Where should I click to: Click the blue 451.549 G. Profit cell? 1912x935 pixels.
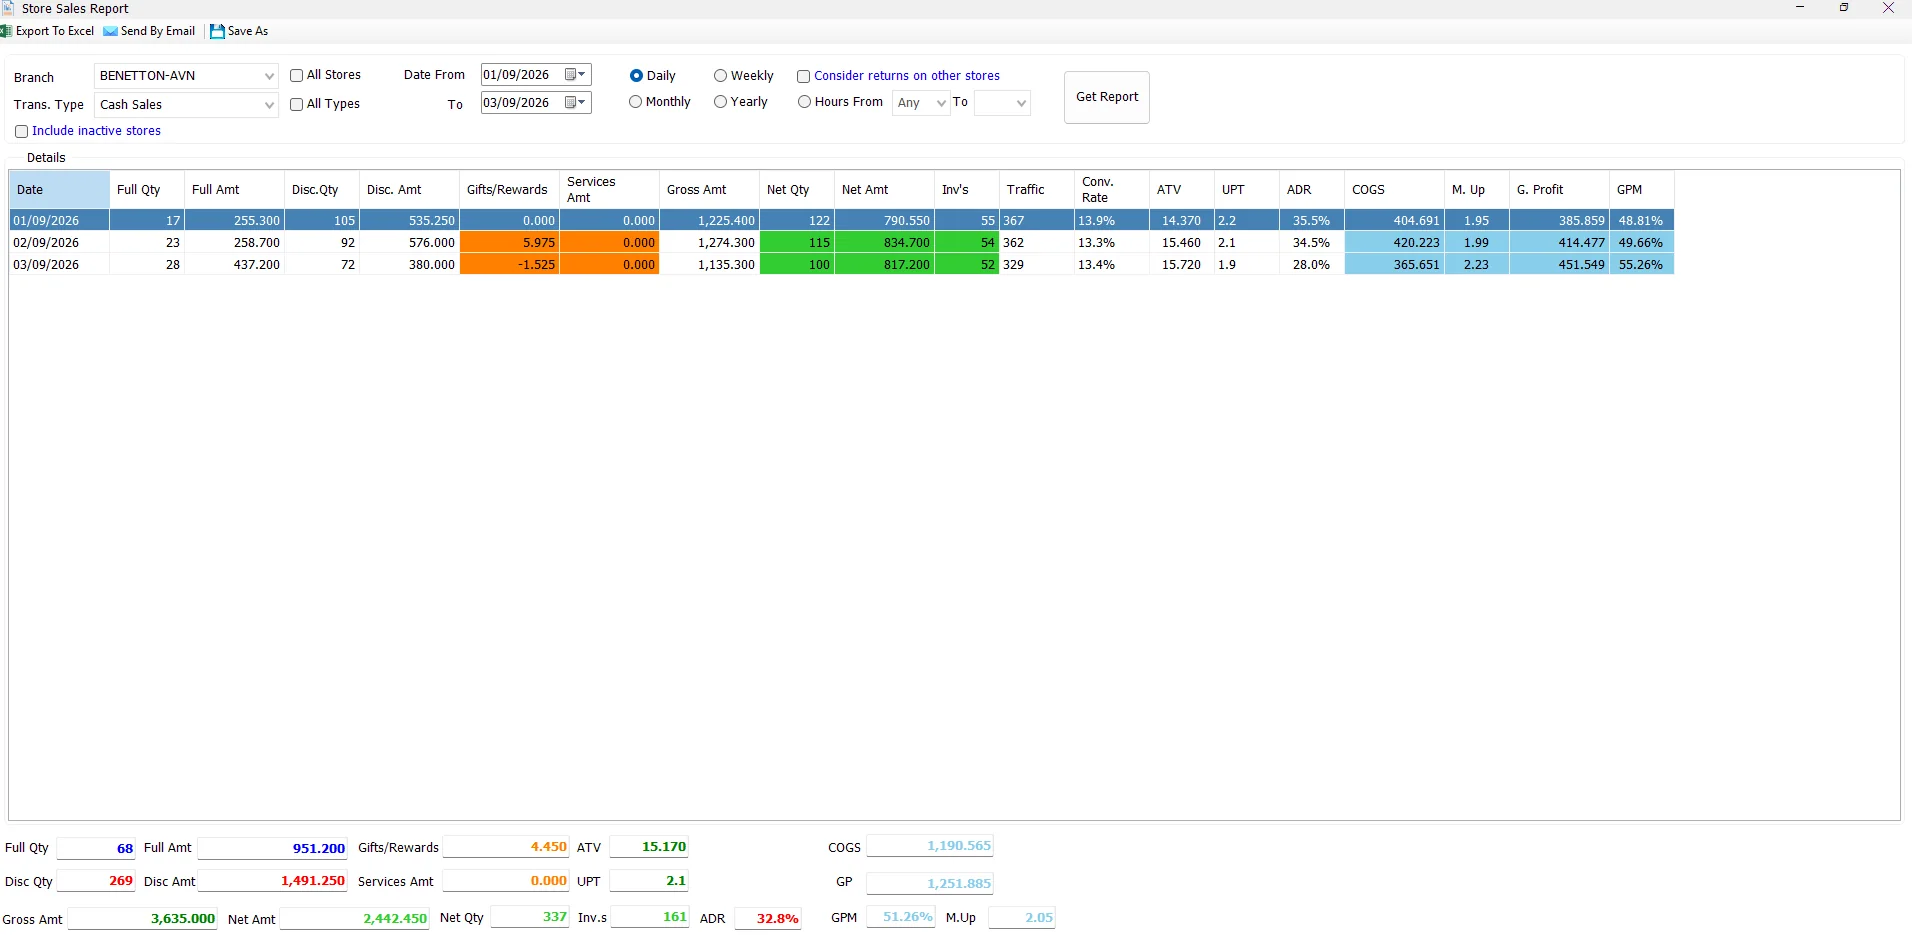tap(1559, 265)
